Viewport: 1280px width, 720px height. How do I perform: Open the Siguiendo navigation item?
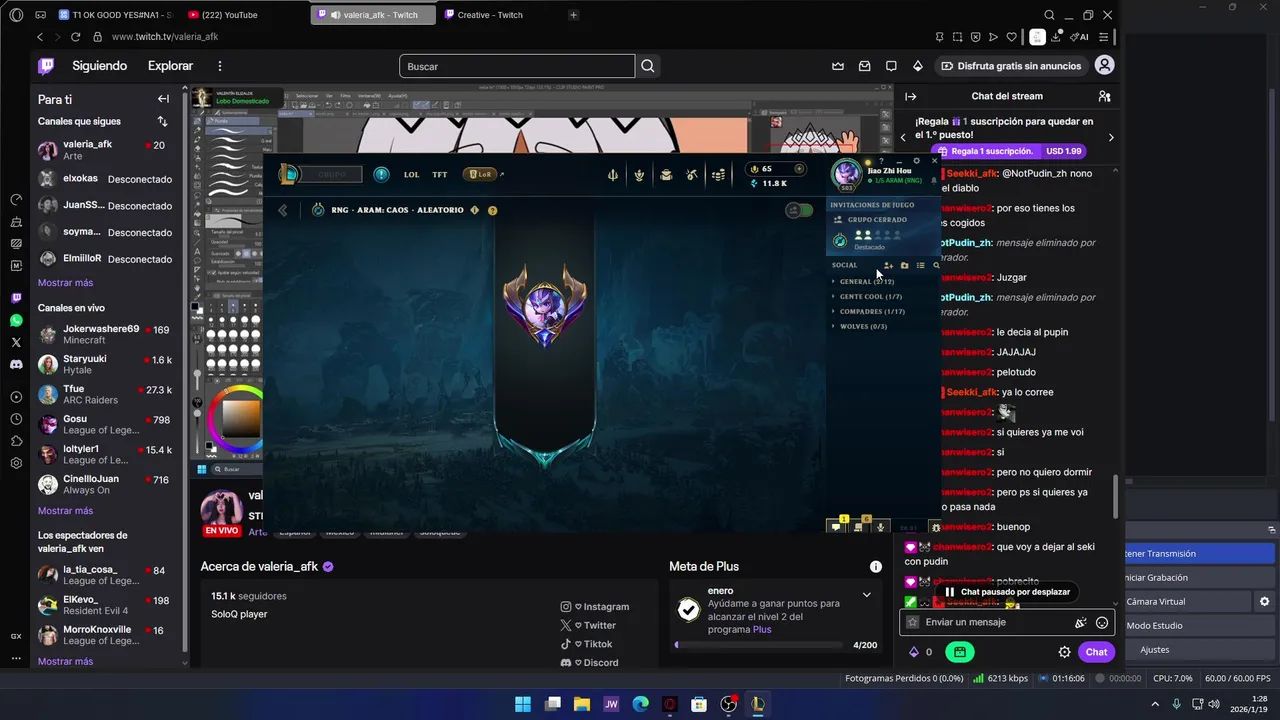coord(99,66)
